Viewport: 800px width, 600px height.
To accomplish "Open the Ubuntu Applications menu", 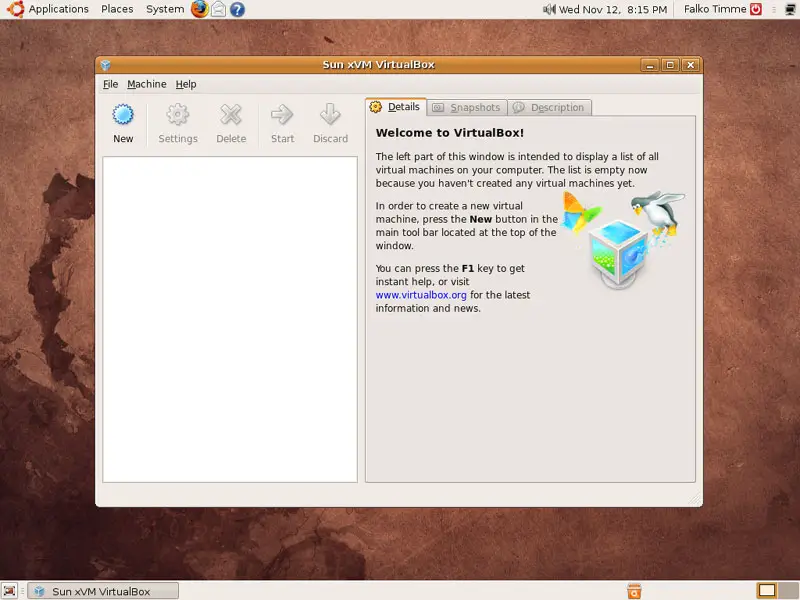I will pyautogui.click(x=48, y=9).
